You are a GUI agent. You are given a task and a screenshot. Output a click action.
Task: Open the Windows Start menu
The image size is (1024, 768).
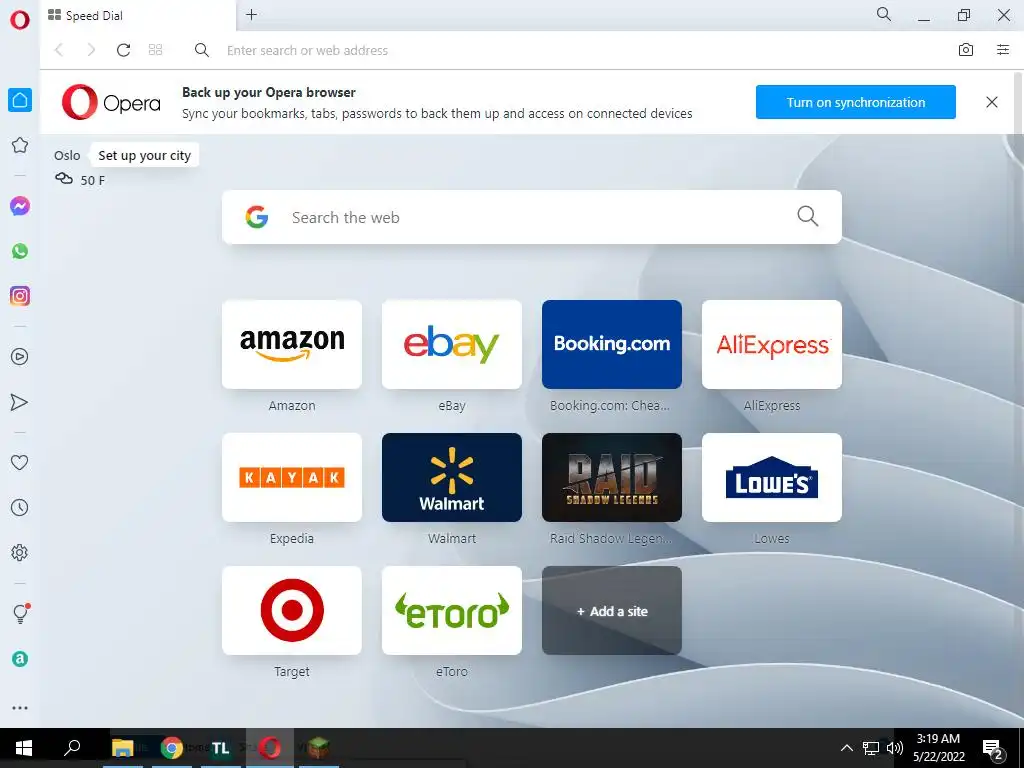point(24,748)
